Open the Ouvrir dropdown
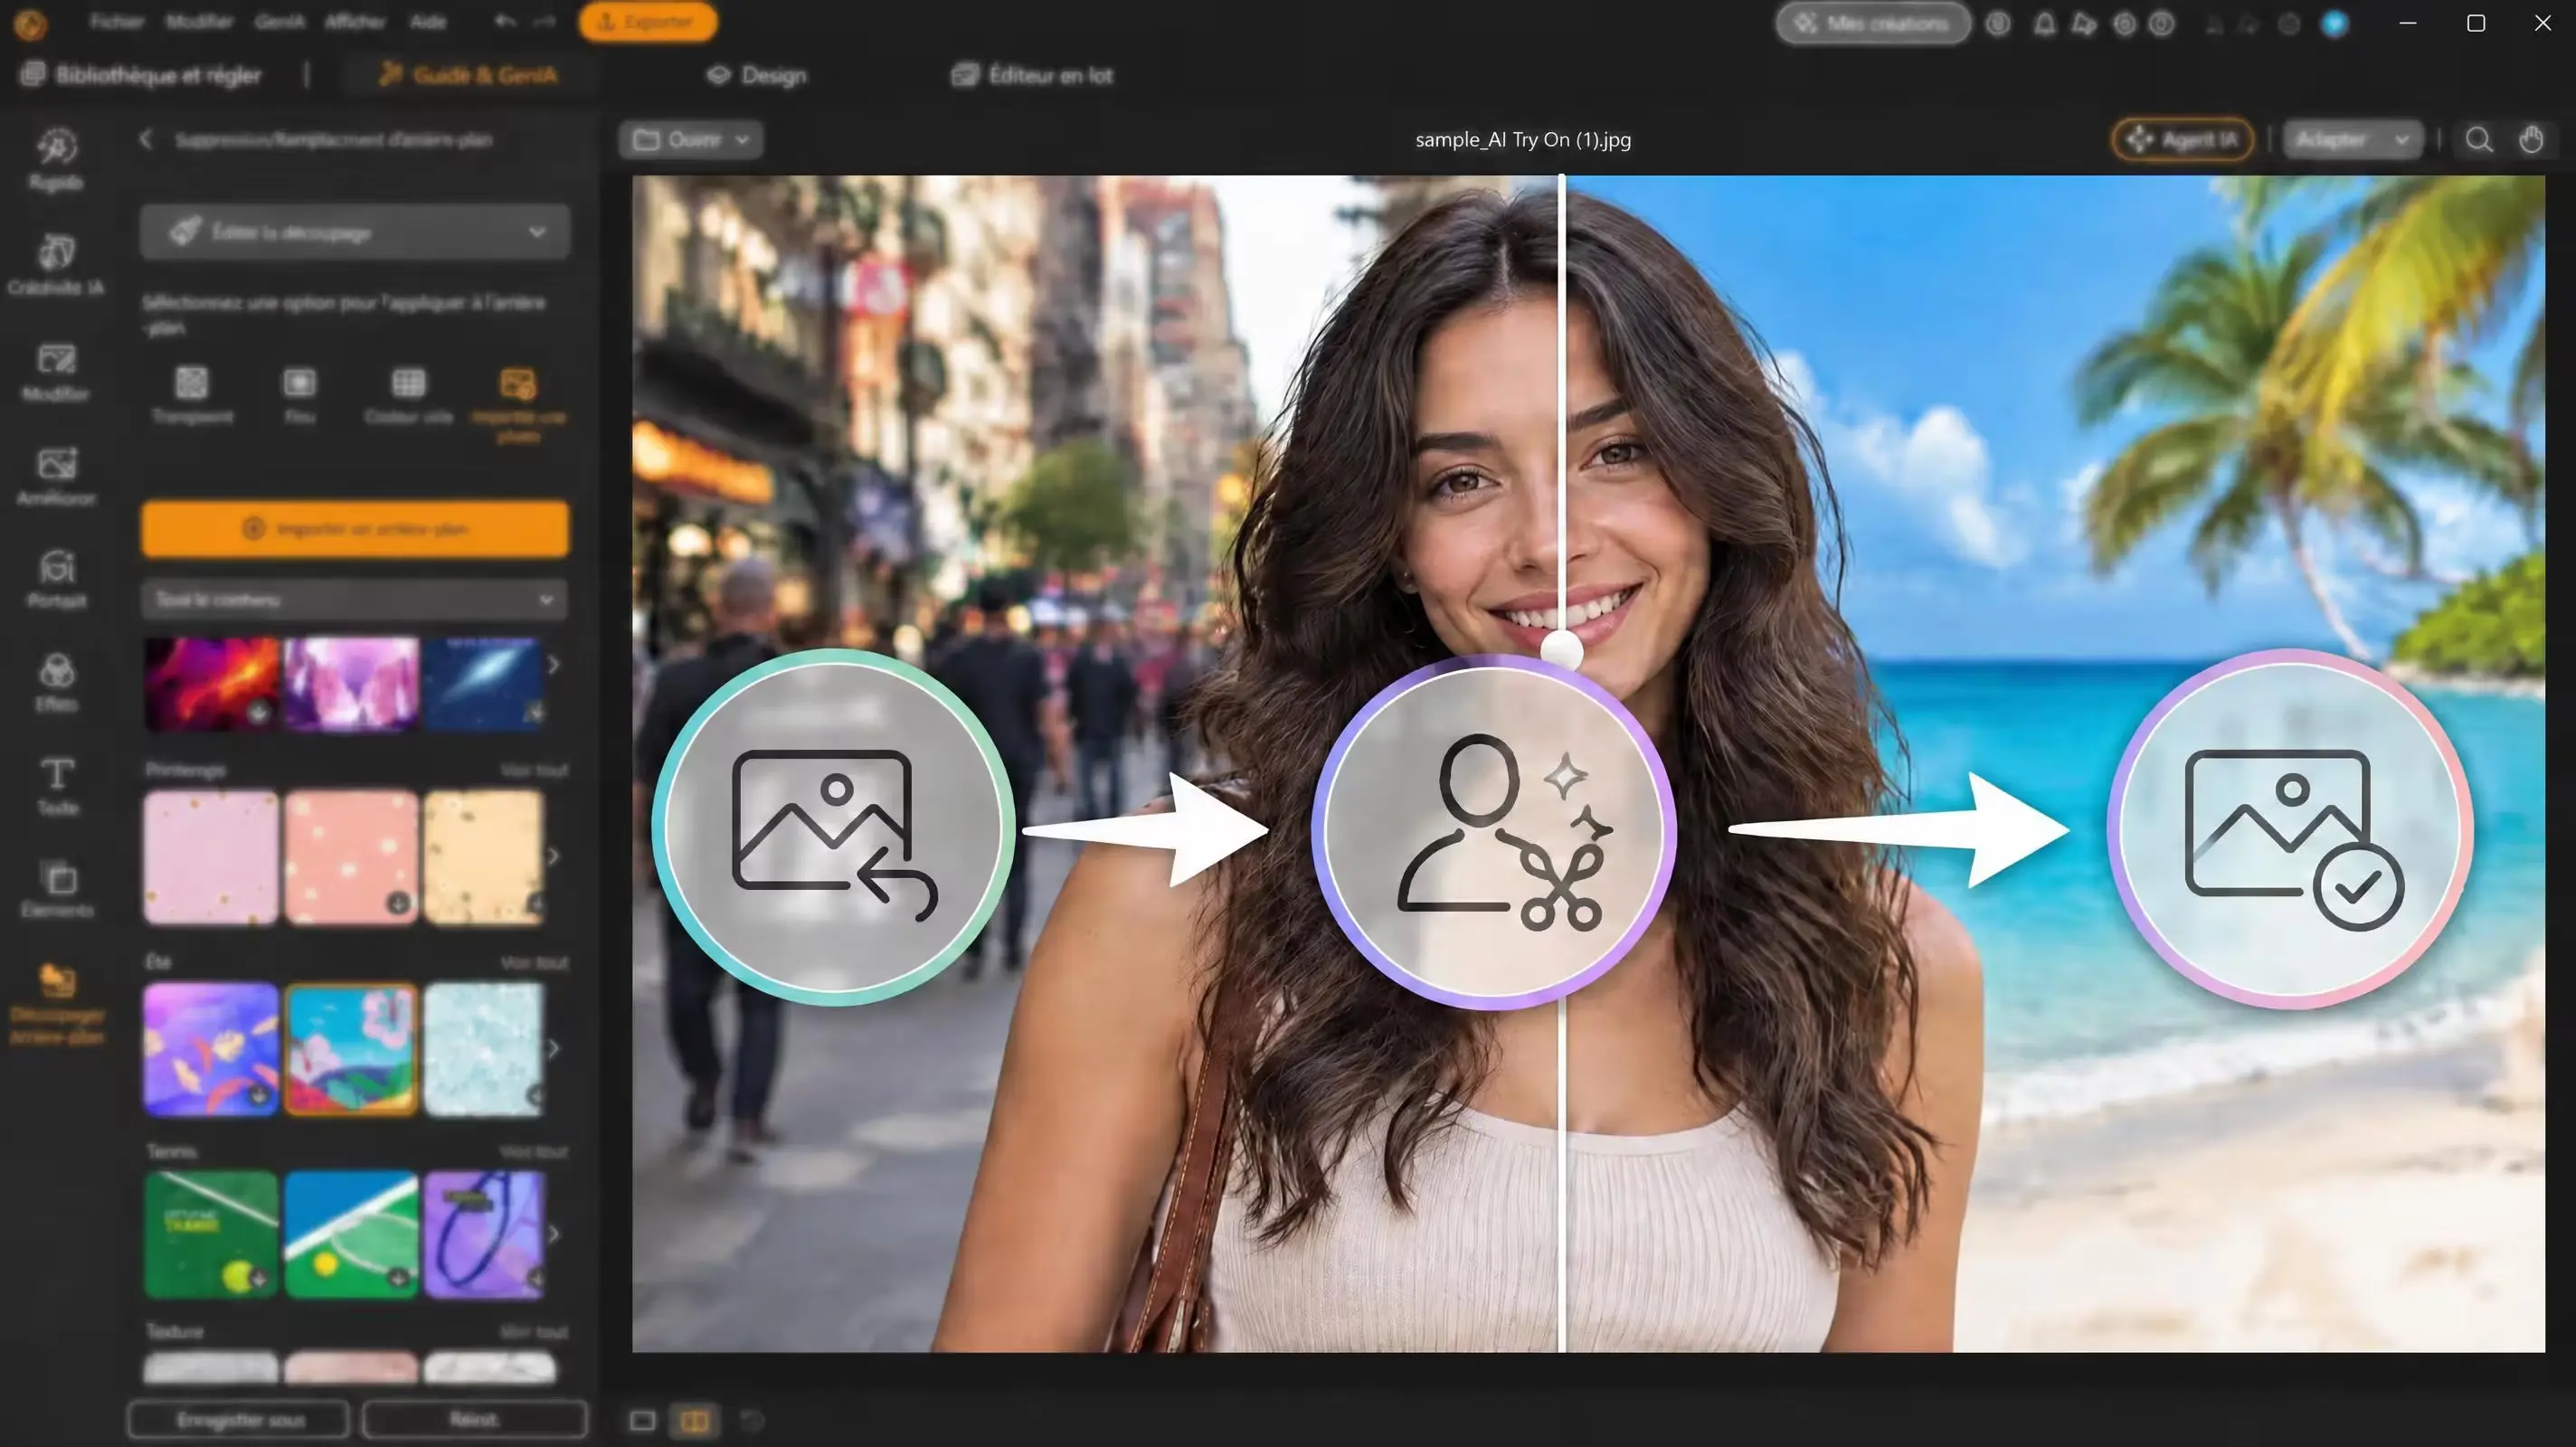 (x=691, y=140)
